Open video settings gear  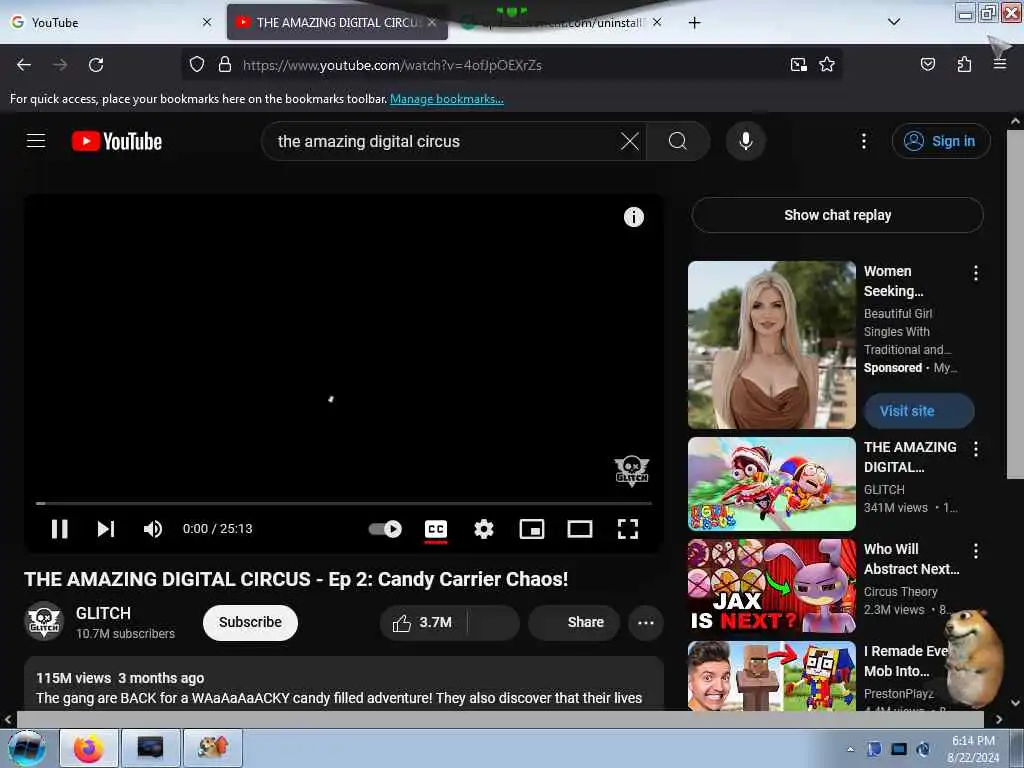click(x=483, y=529)
